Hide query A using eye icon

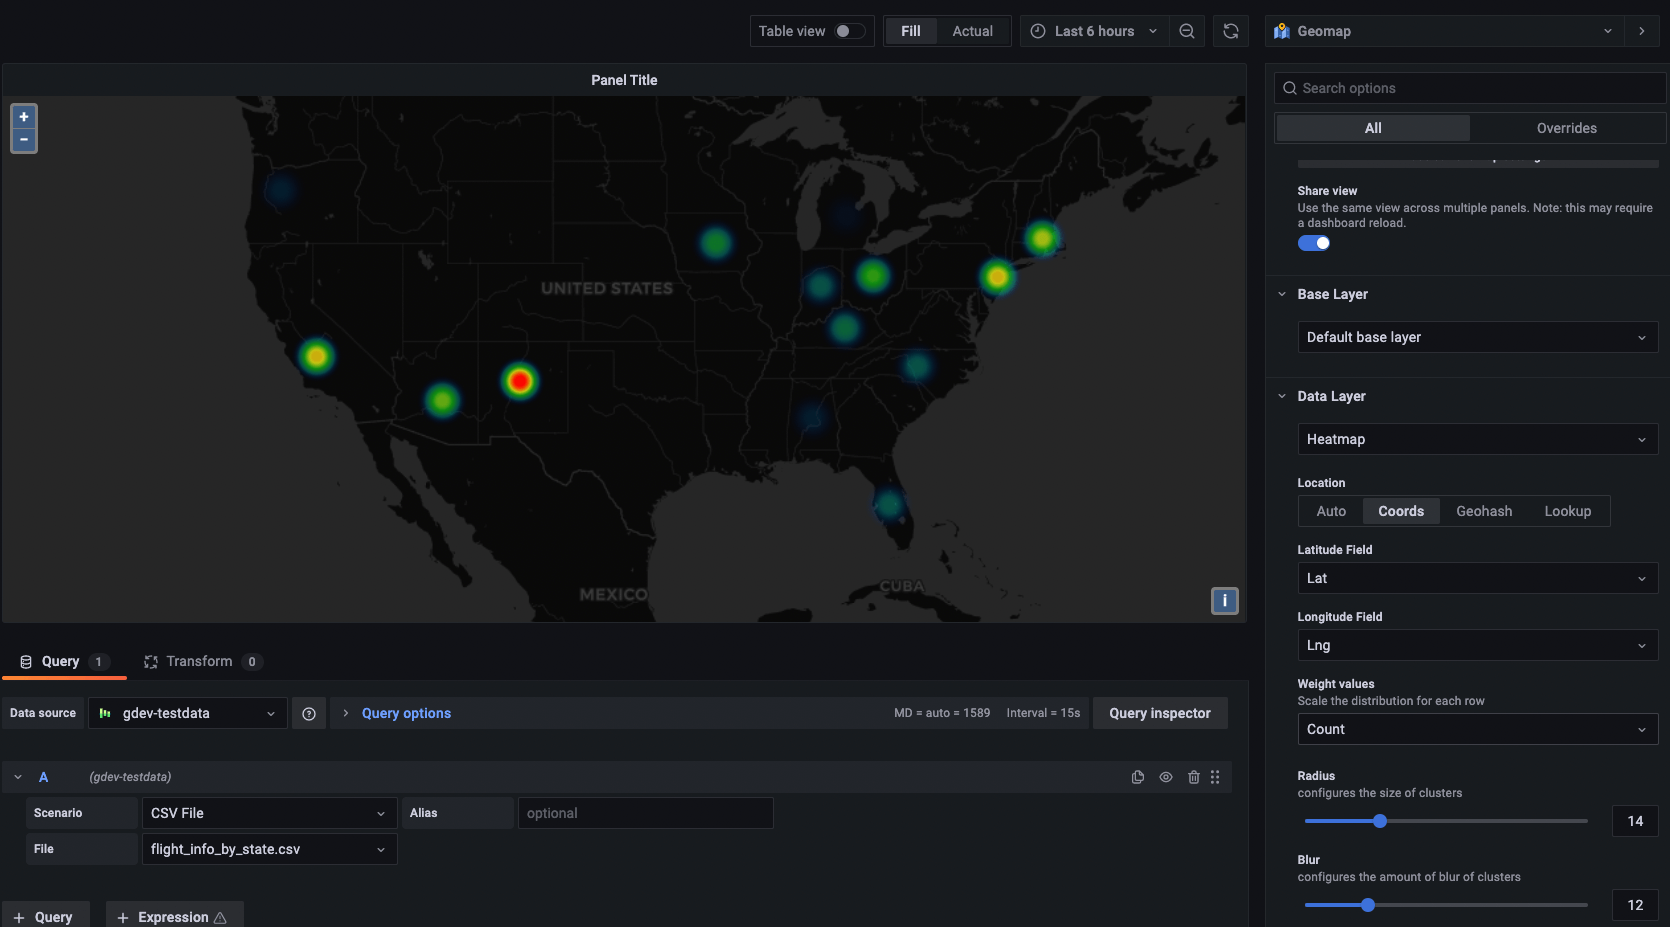[1166, 777]
